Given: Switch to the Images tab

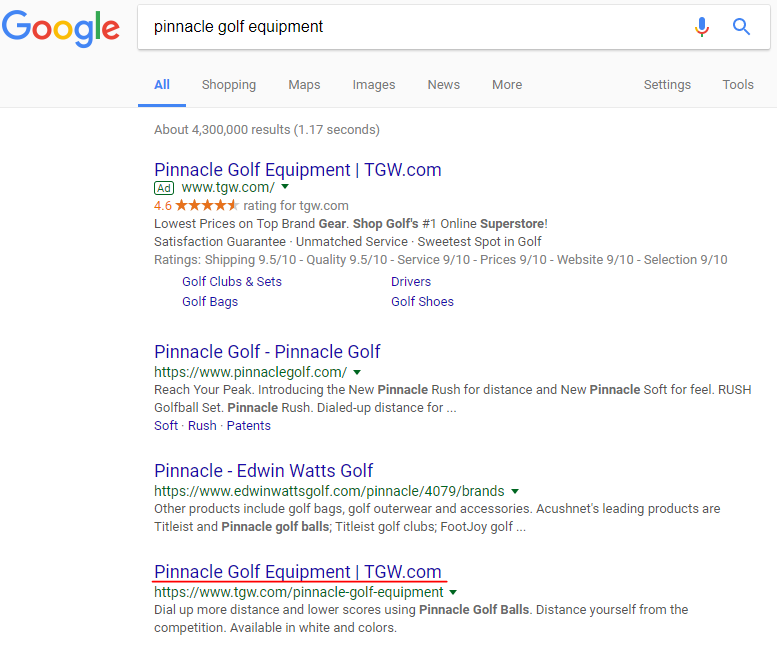Looking at the screenshot, I should [x=374, y=85].
